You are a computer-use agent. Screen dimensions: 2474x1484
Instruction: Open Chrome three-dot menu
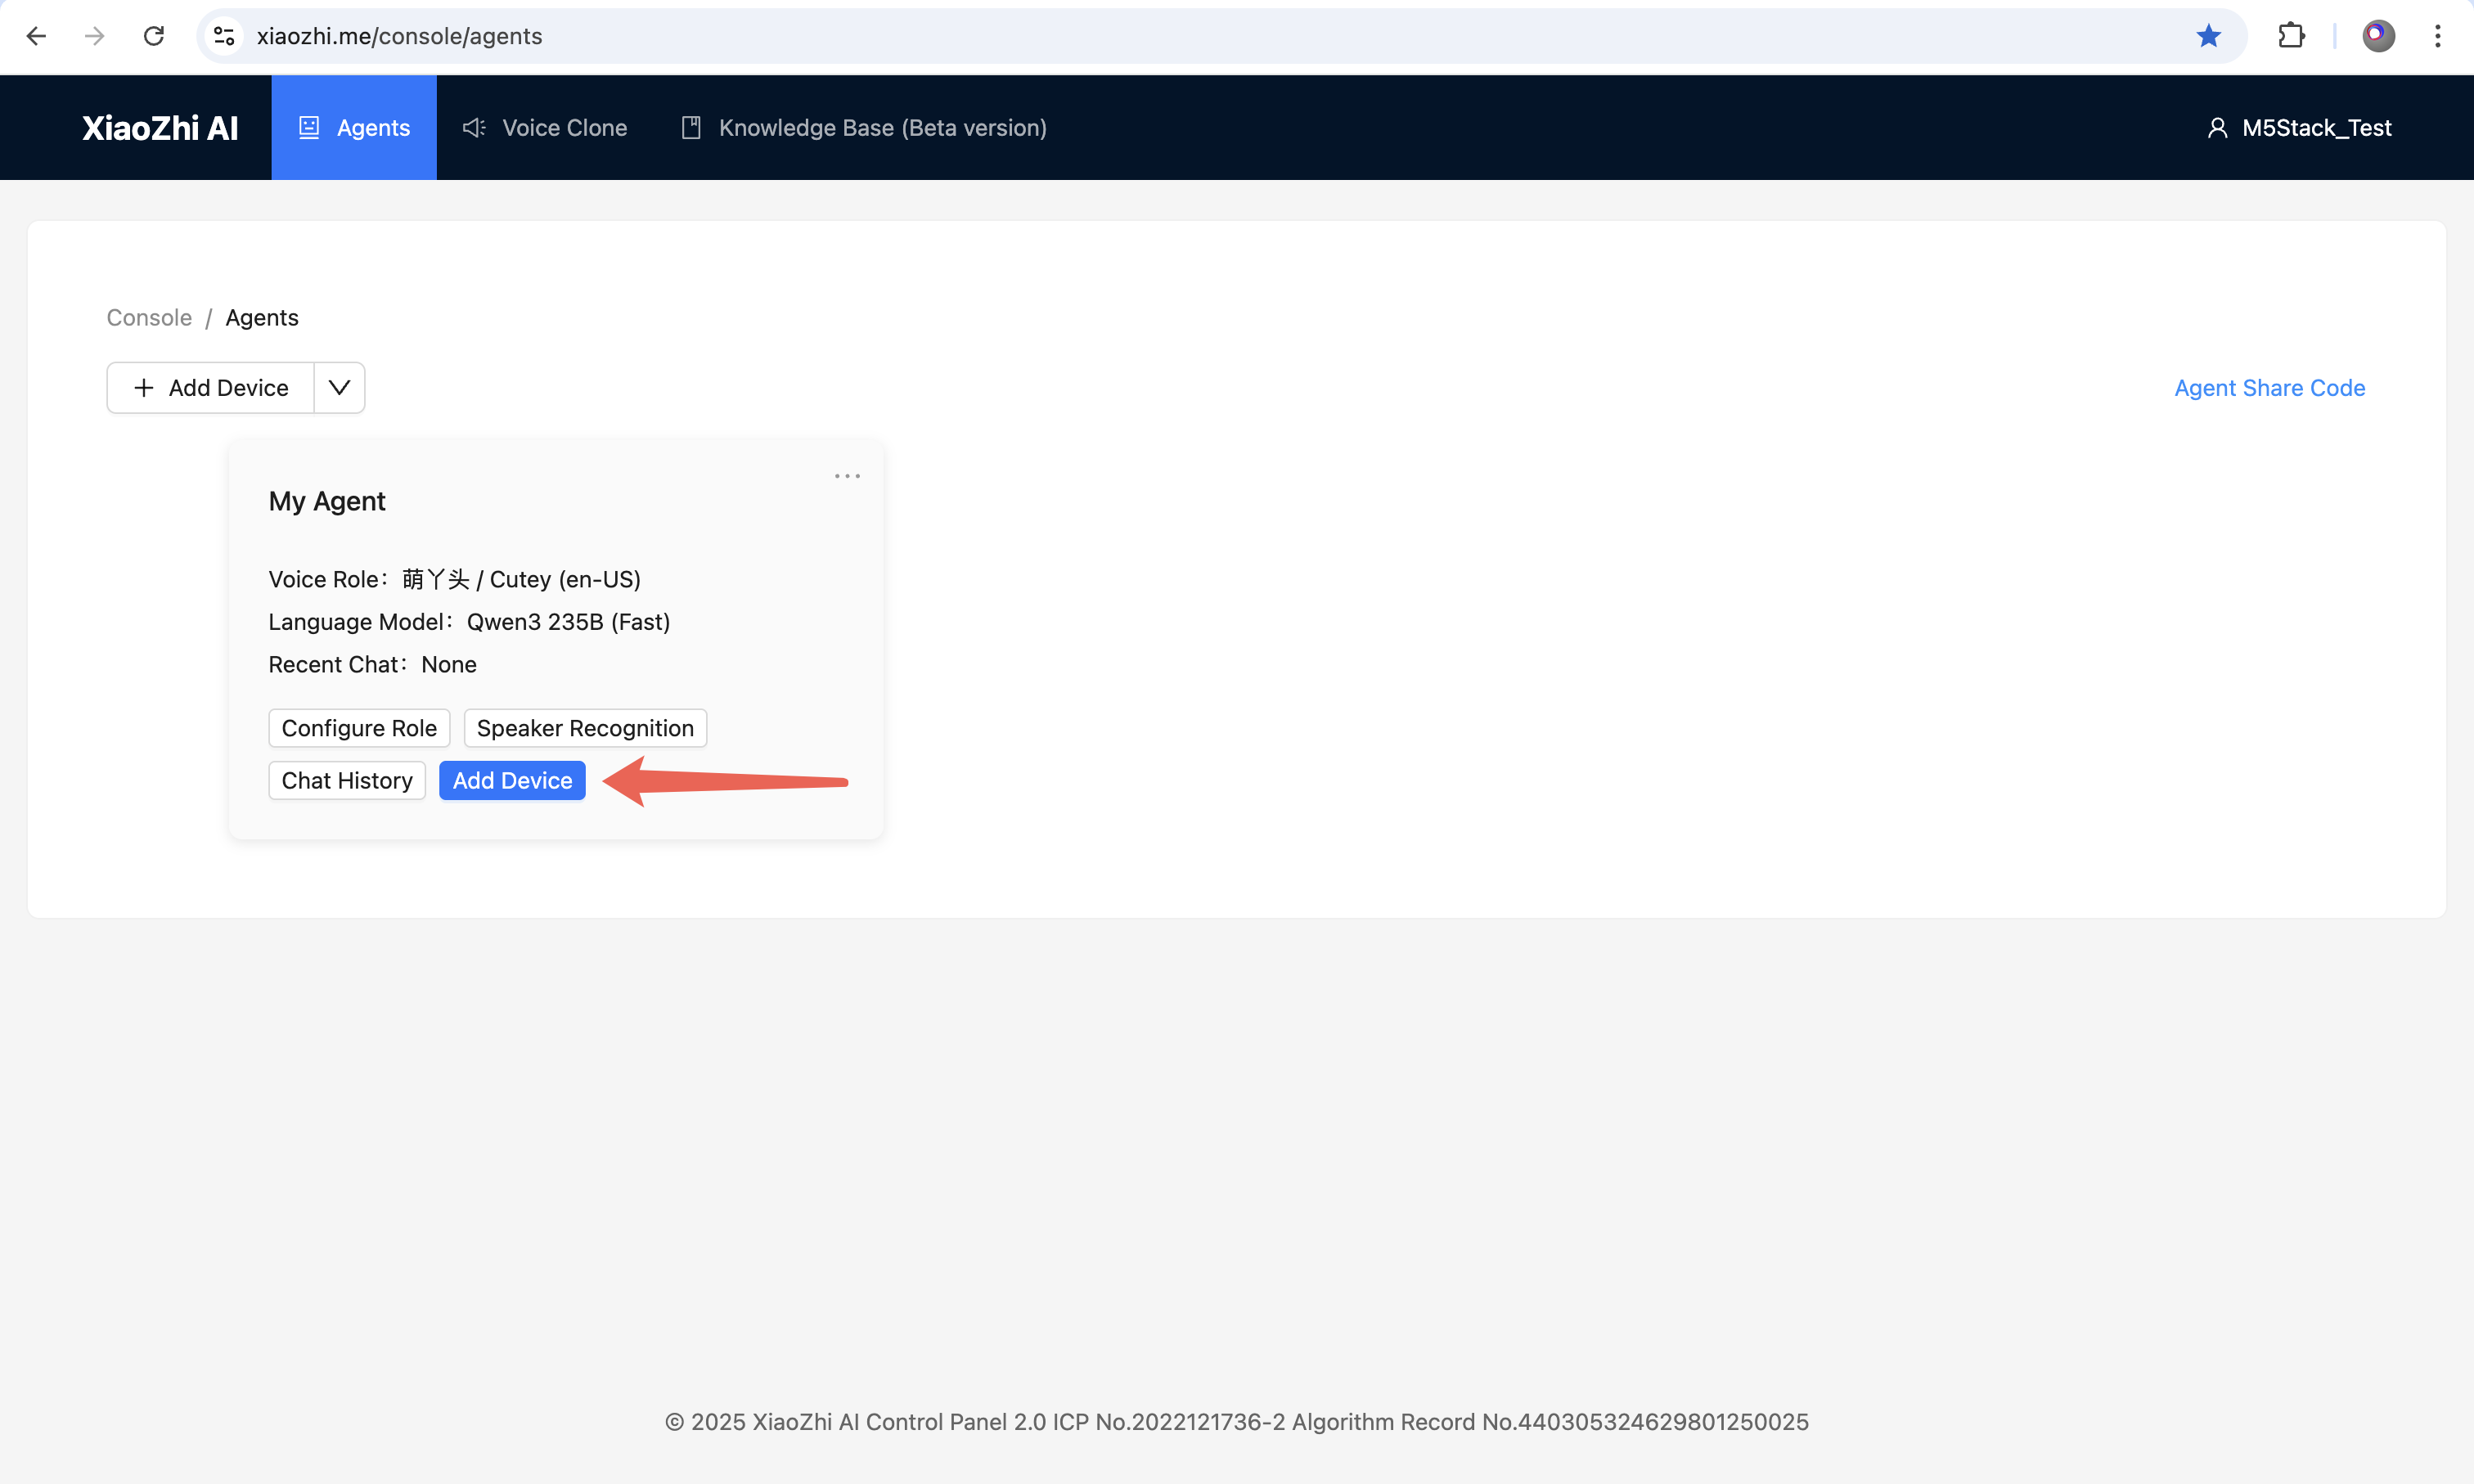click(2438, 37)
